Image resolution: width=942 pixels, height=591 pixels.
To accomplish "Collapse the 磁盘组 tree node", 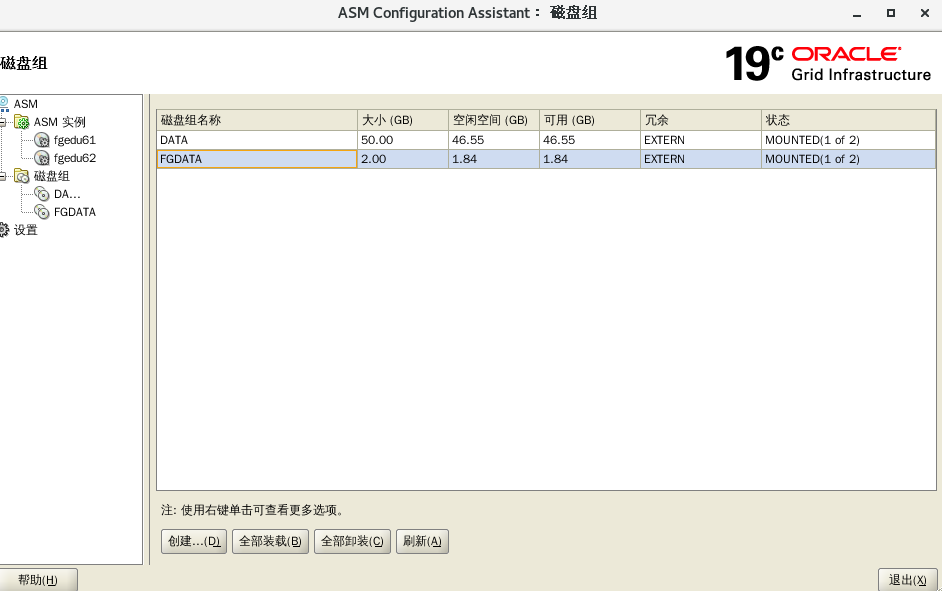I will (2, 176).
